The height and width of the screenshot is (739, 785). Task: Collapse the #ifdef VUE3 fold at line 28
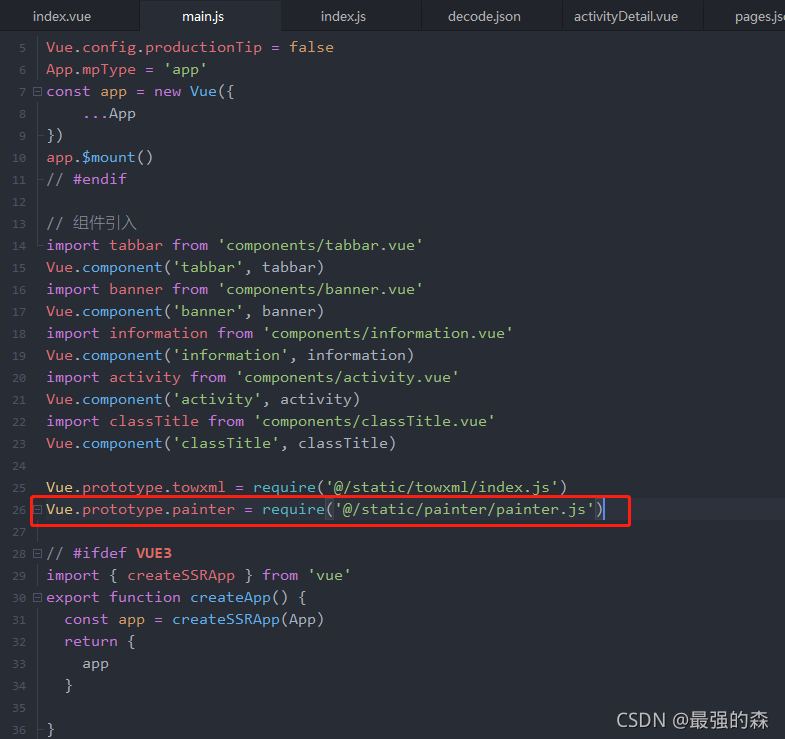coord(37,554)
